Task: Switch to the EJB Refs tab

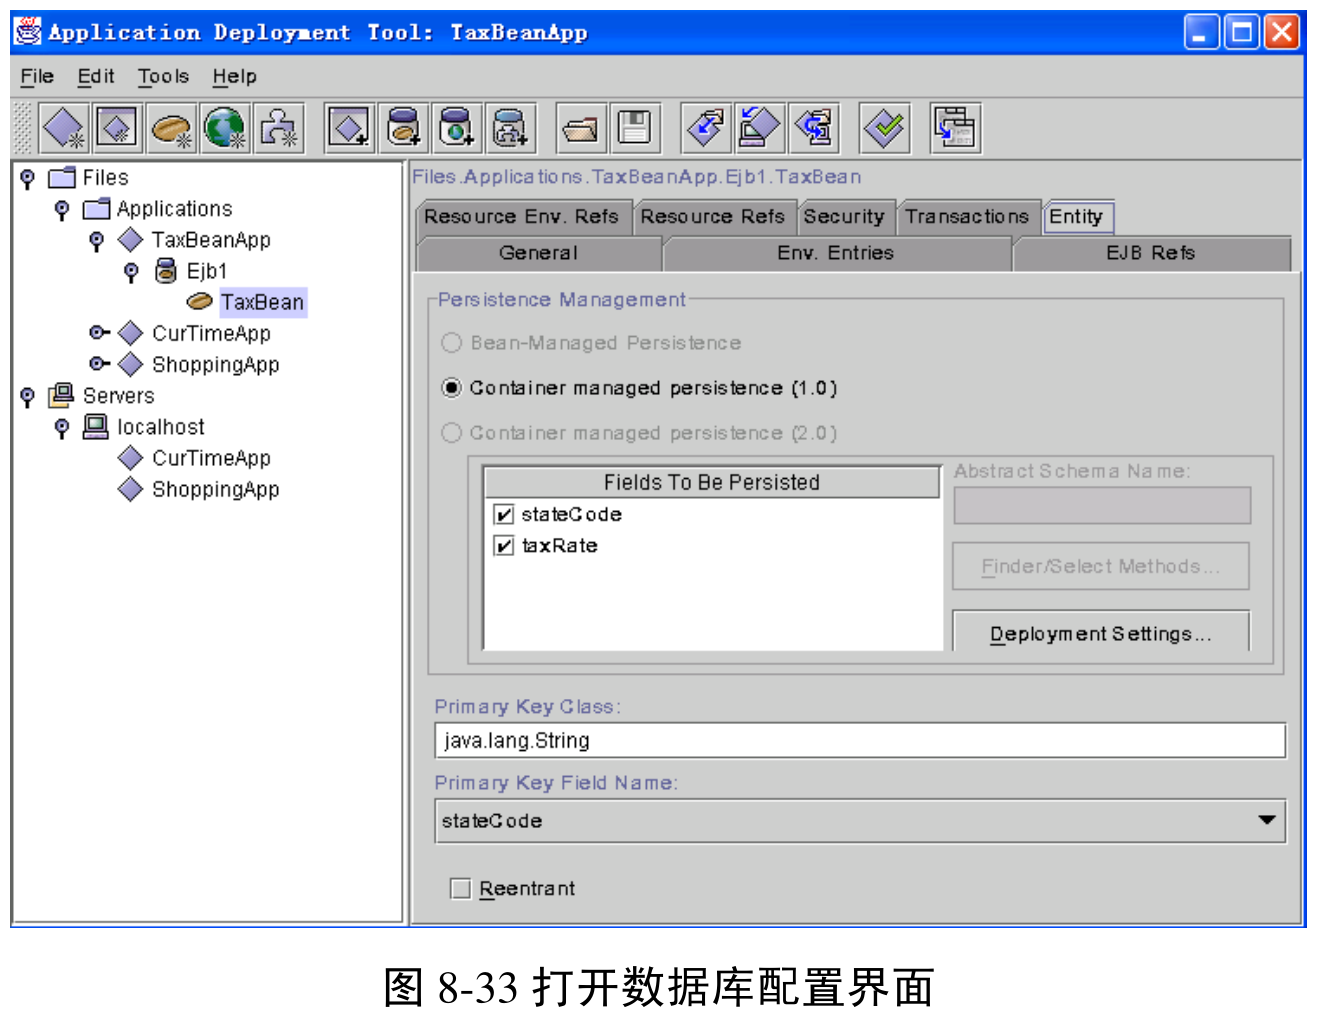Action: 1151,253
